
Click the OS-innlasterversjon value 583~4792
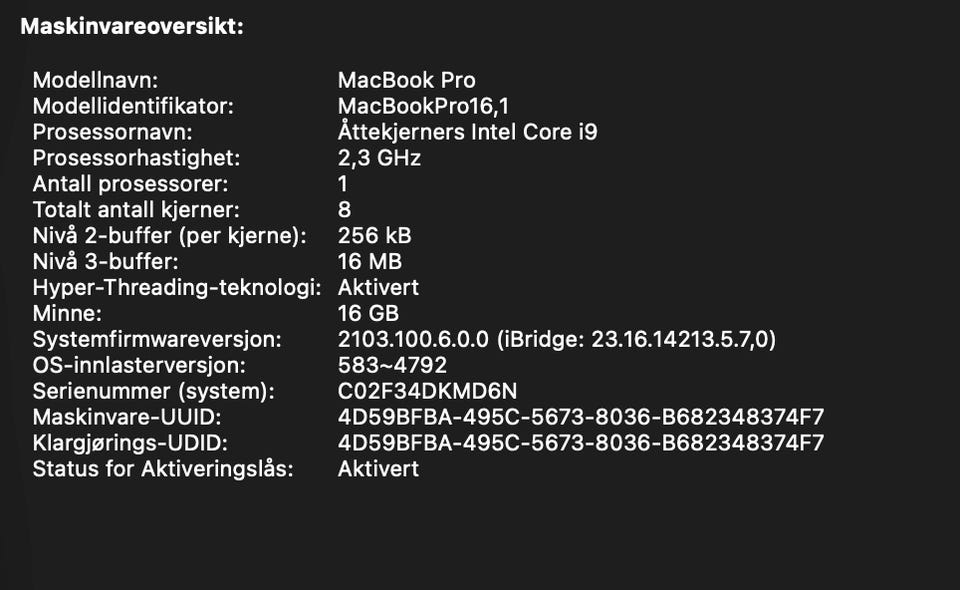pos(392,366)
